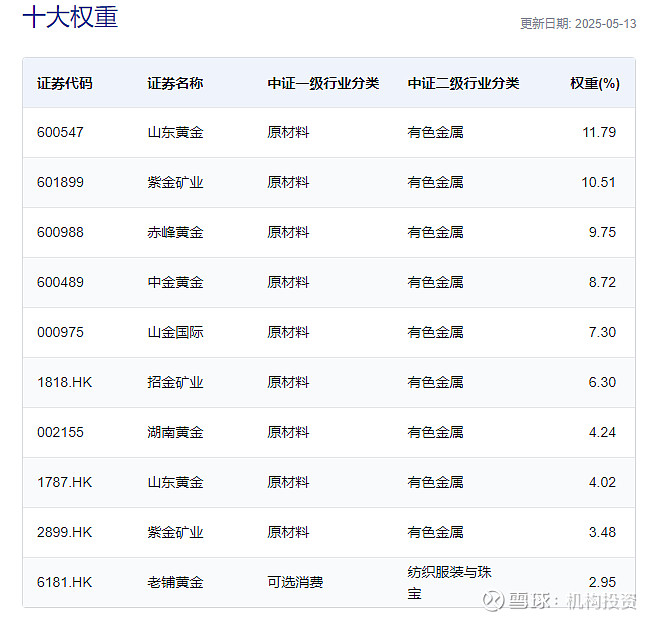Click 原材料 in the 1787.HK row
656x621 pixels.
(x=288, y=482)
